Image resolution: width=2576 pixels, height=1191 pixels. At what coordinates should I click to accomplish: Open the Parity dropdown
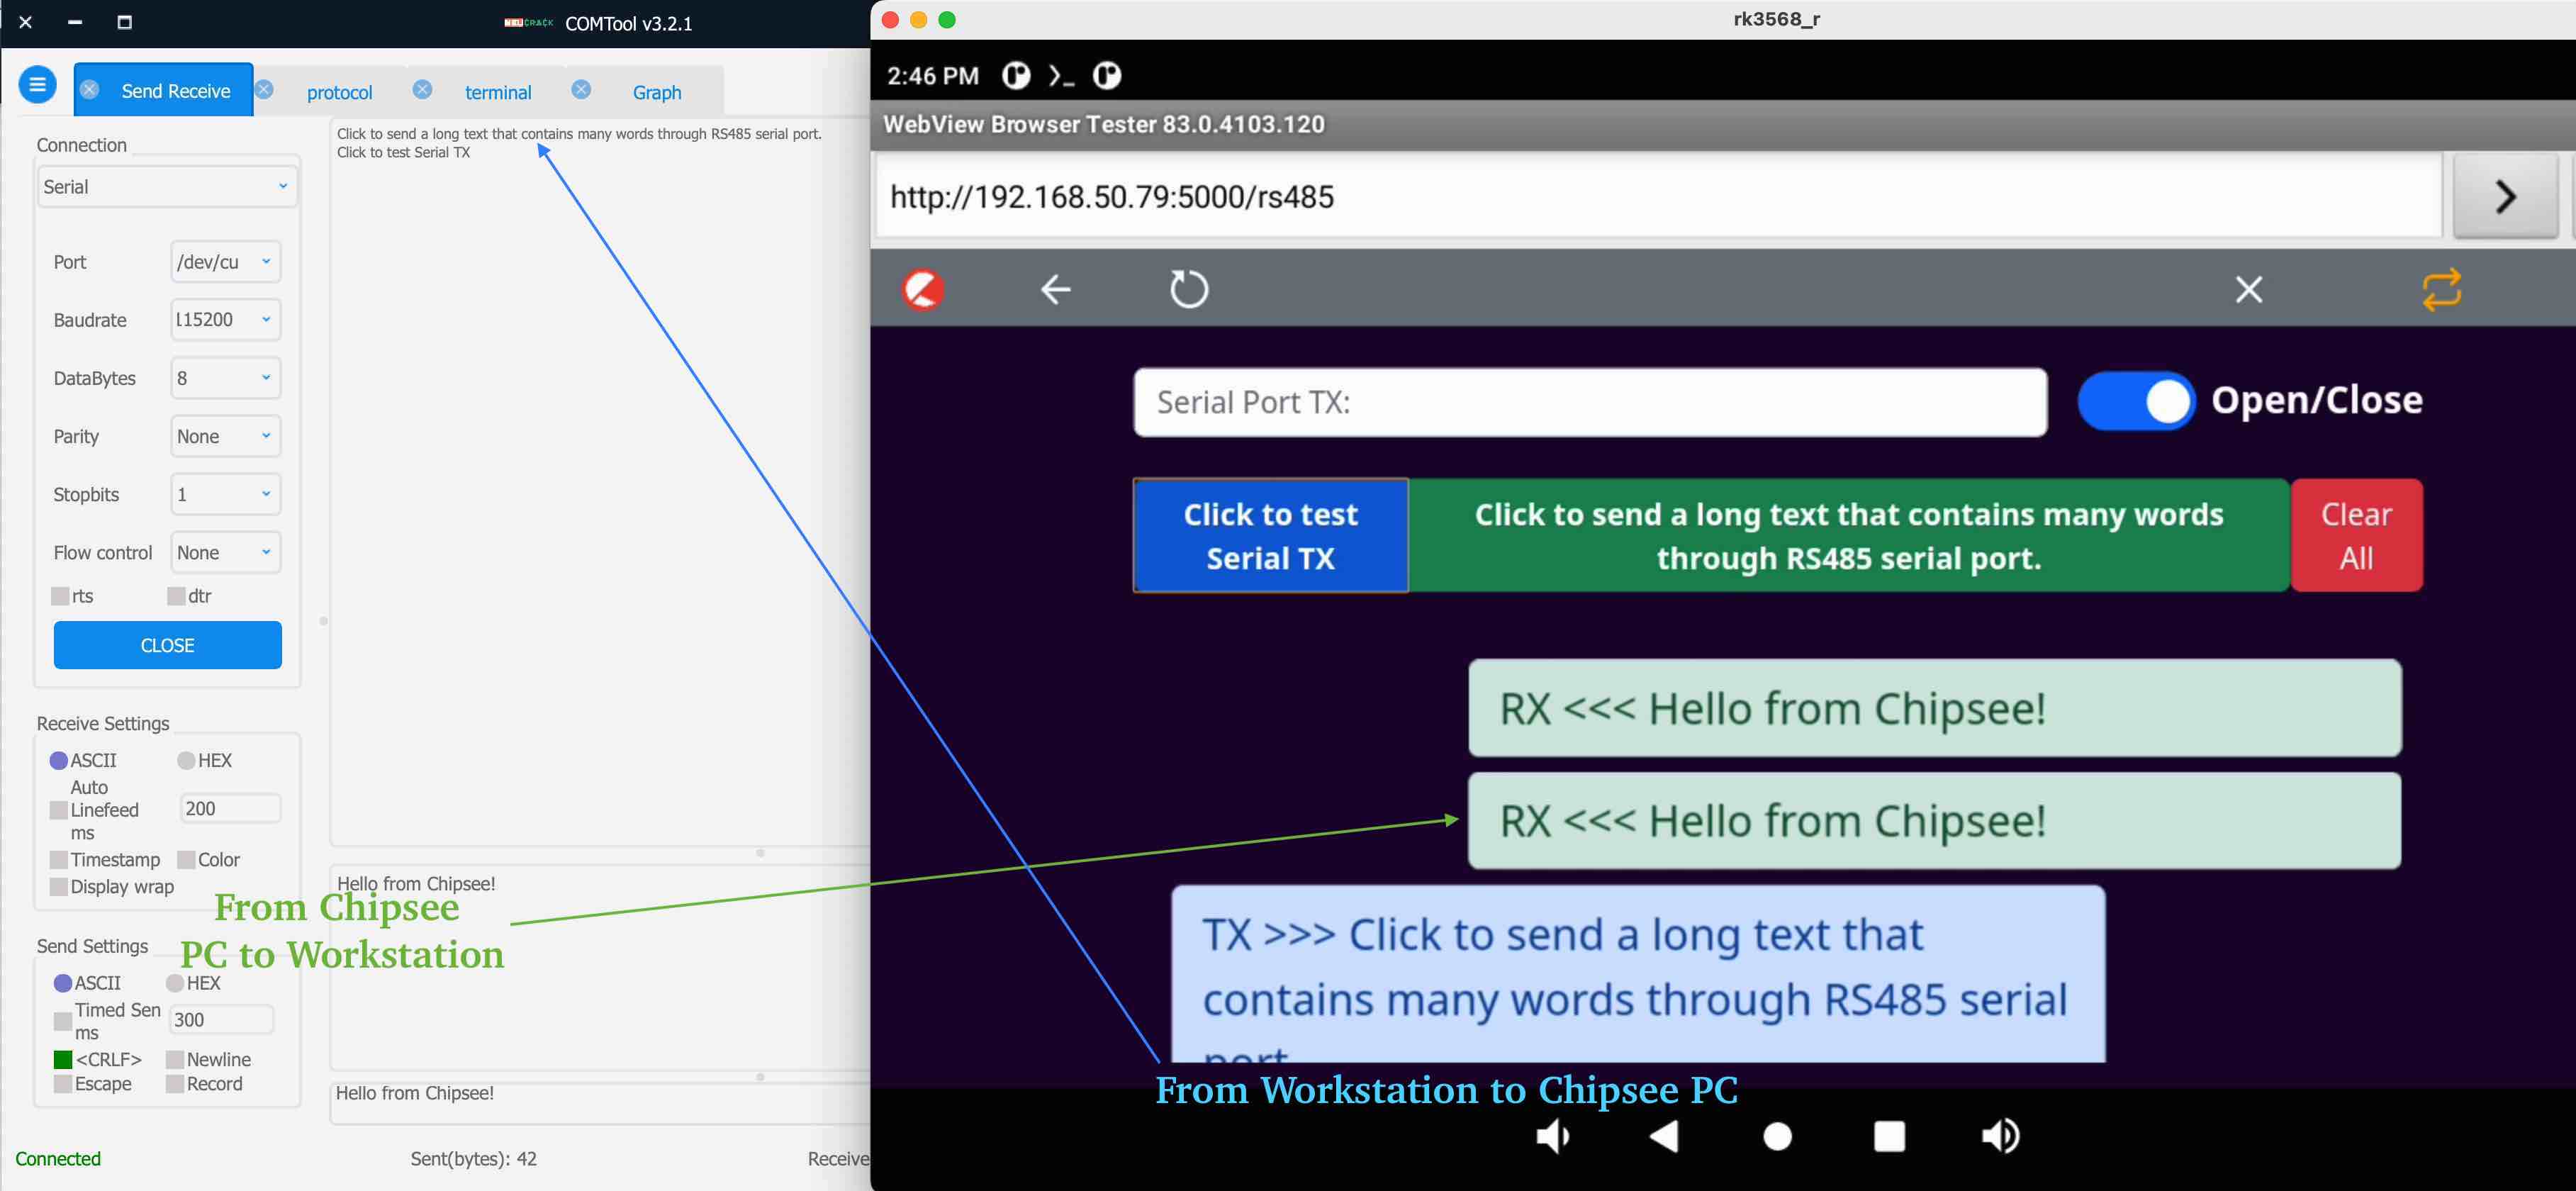[225, 436]
